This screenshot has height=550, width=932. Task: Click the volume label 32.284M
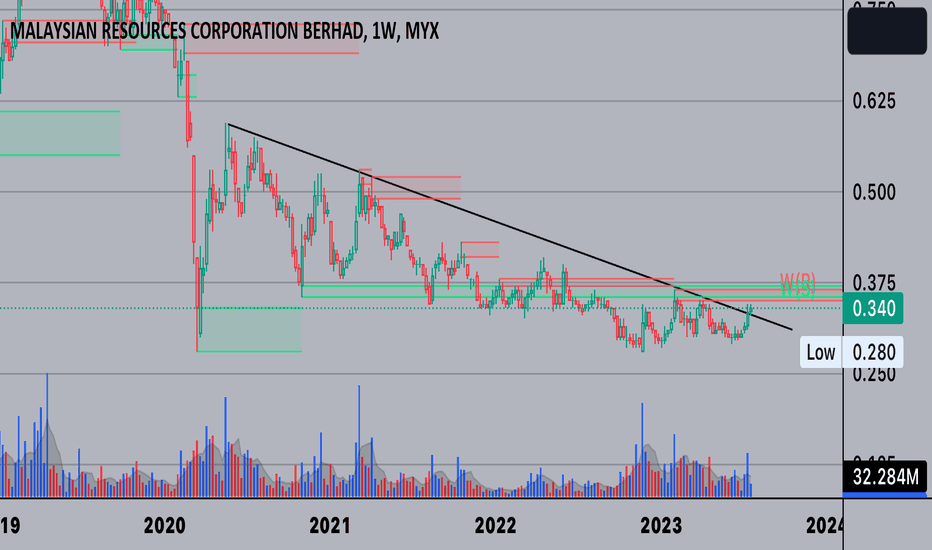[884, 476]
